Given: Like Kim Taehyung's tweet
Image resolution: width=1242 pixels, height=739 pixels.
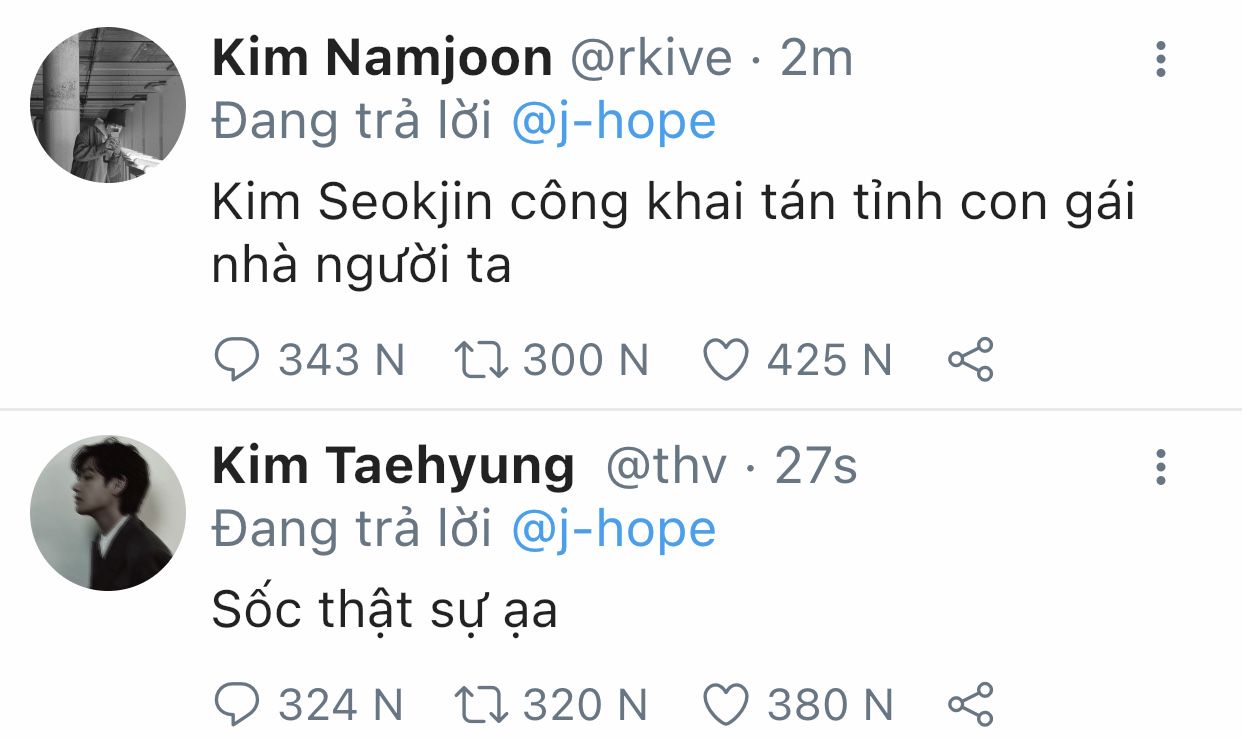Looking at the screenshot, I should point(726,706).
